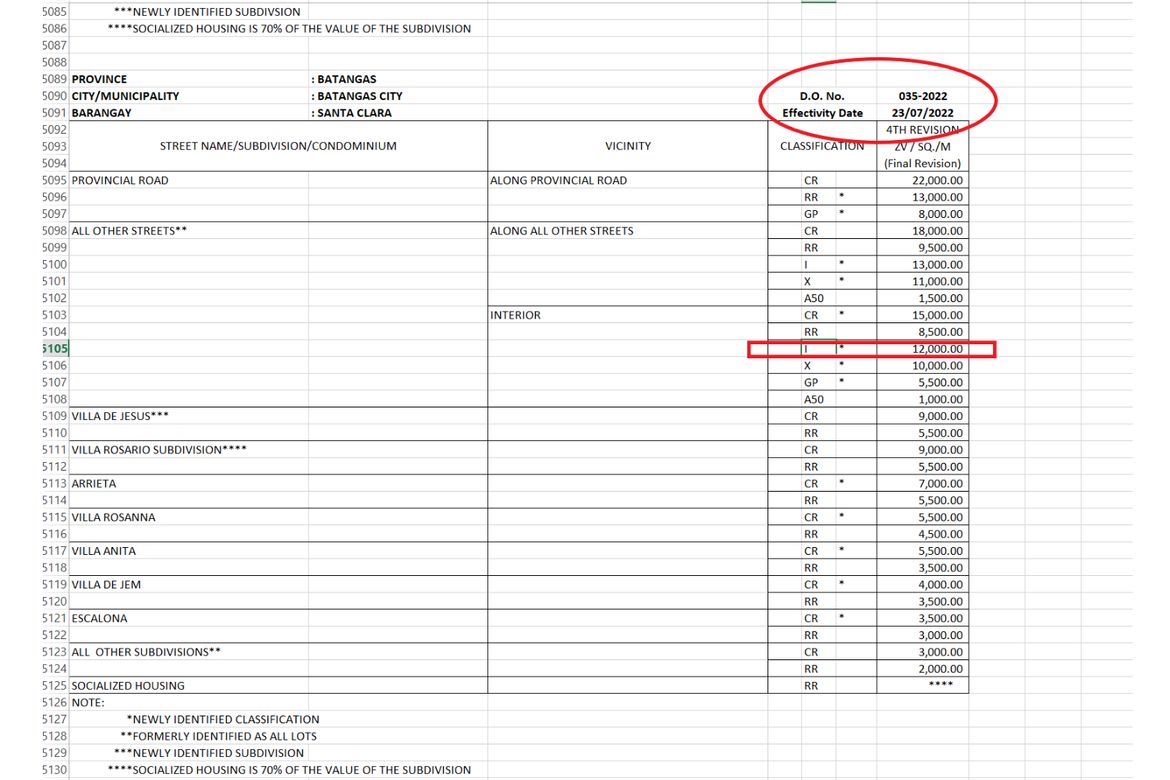Select the 12,000.00 value cell

937,349
